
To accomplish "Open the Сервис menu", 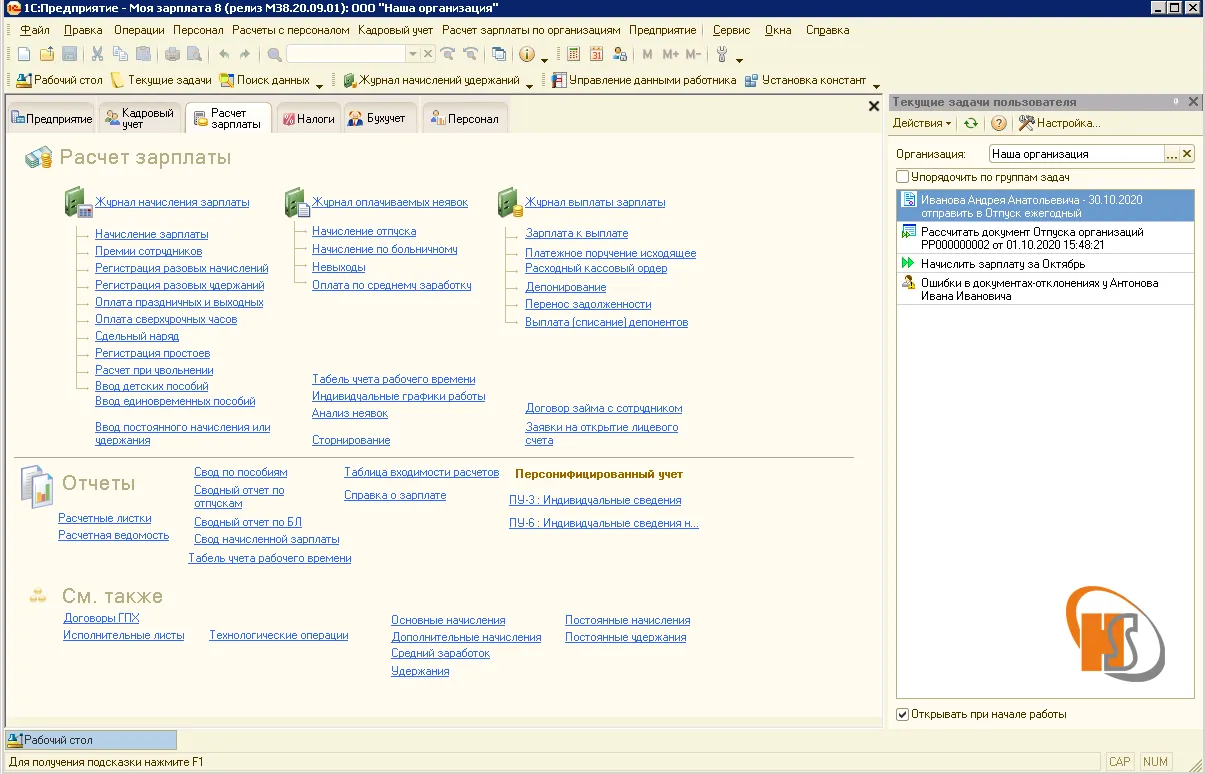I will (732, 30).
